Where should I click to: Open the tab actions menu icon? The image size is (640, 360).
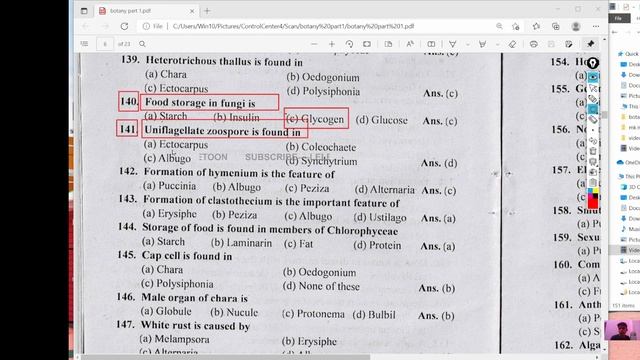click(x=84, y=11)
